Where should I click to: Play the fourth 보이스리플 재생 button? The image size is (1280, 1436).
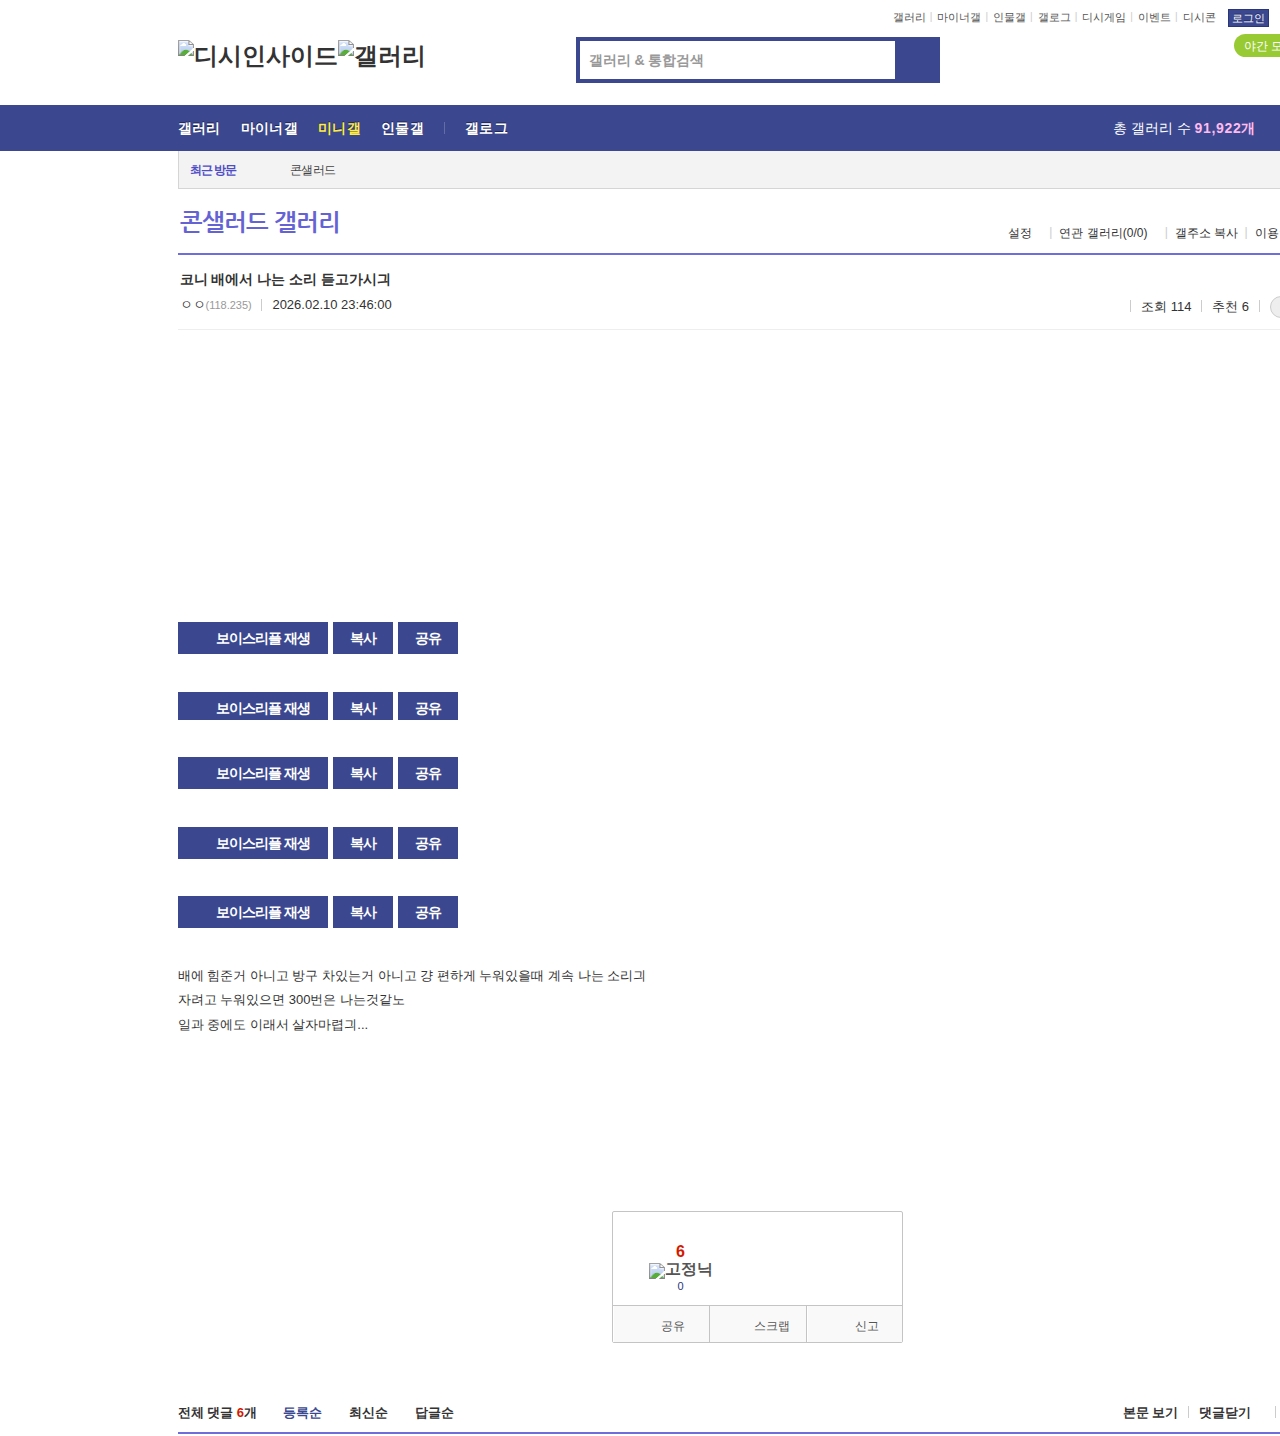tap(253, 843)
